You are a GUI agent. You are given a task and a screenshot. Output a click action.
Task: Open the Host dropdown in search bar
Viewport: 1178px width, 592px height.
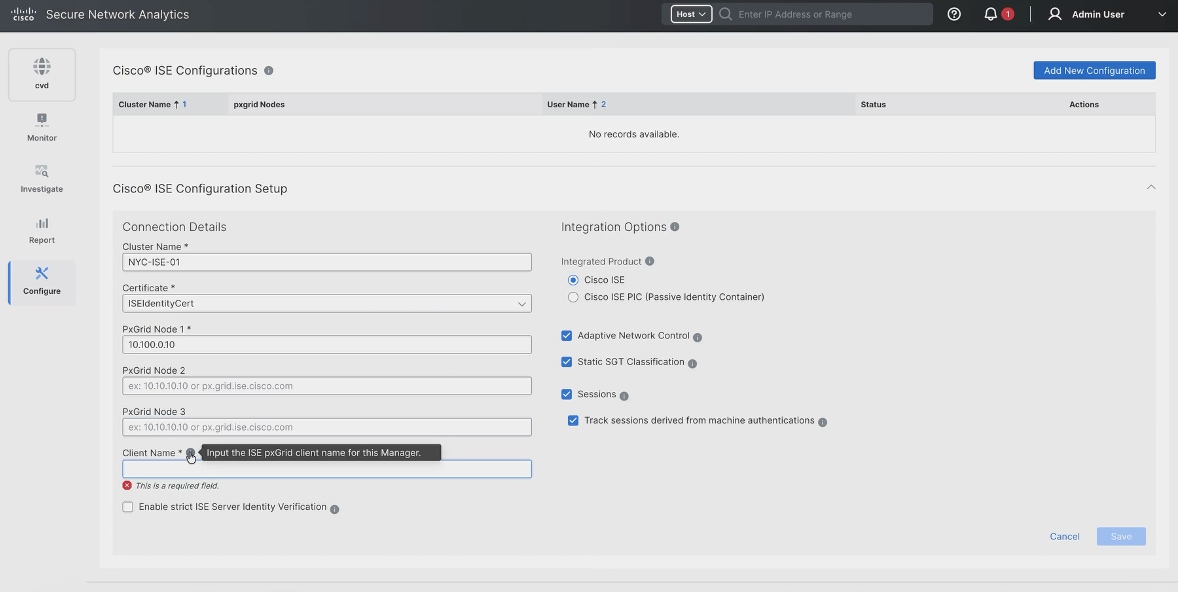[691, 14]
